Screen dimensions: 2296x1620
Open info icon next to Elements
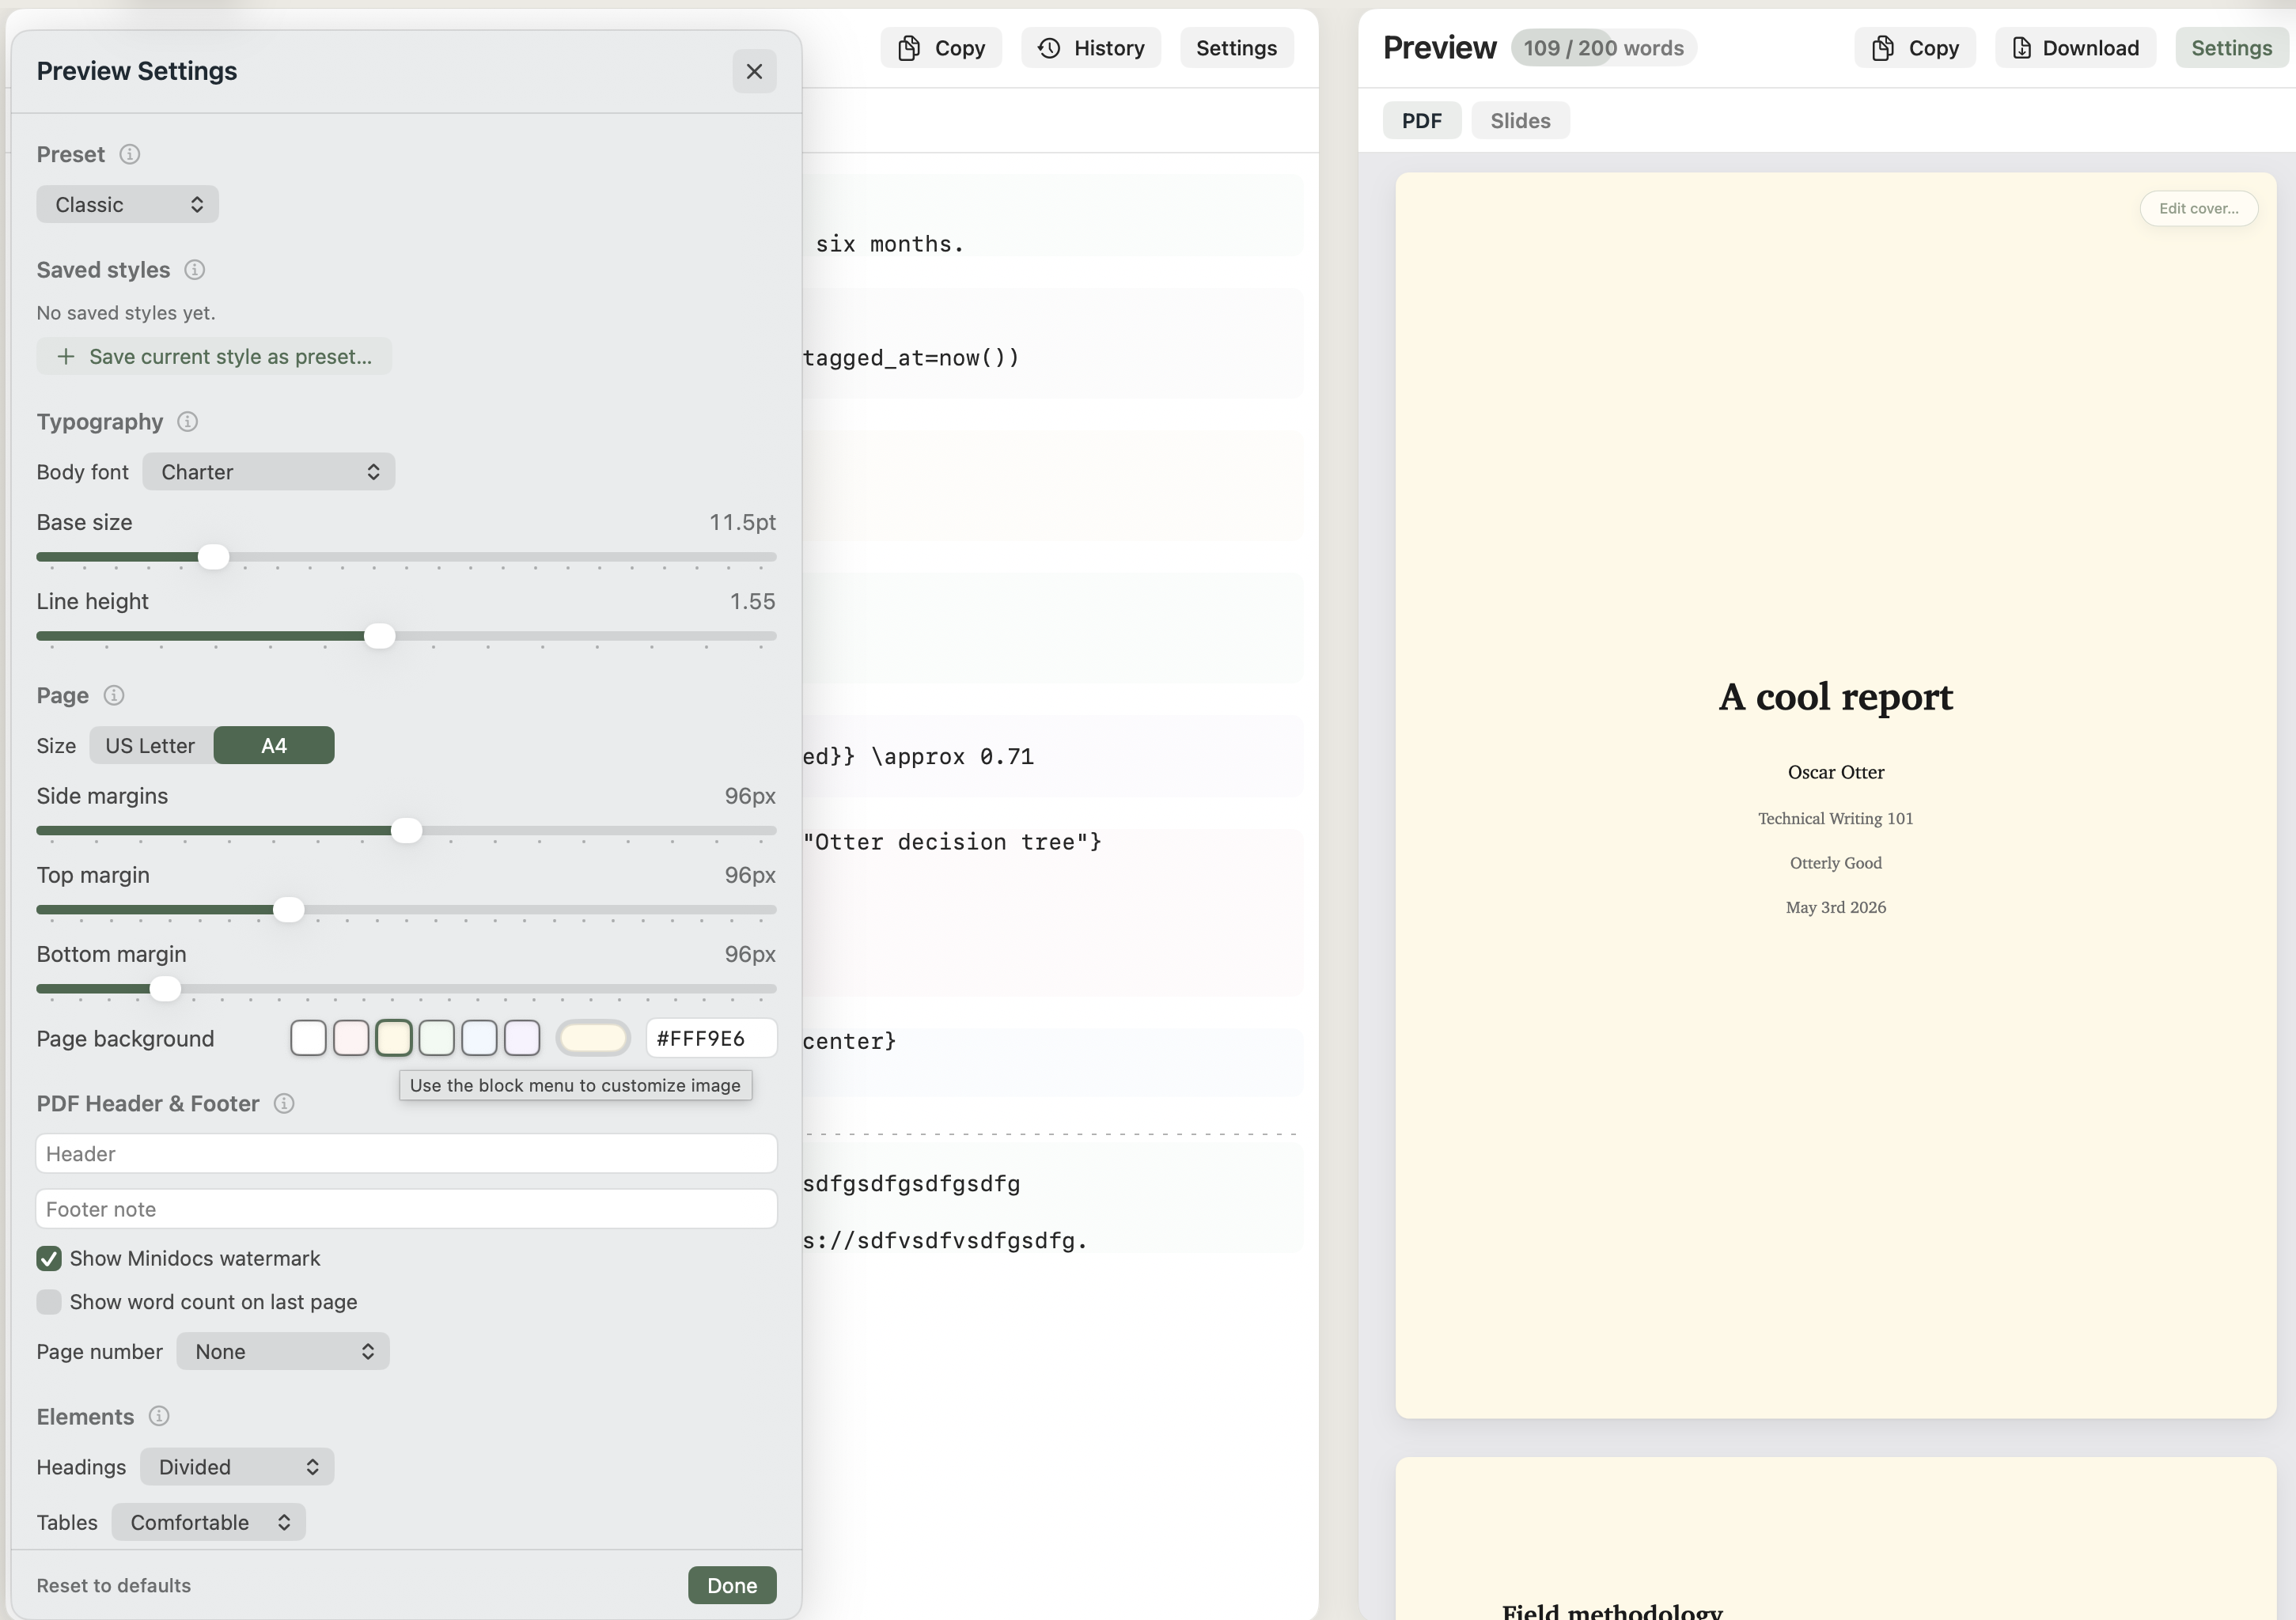pyautogui.click(x=159, y=1416)
